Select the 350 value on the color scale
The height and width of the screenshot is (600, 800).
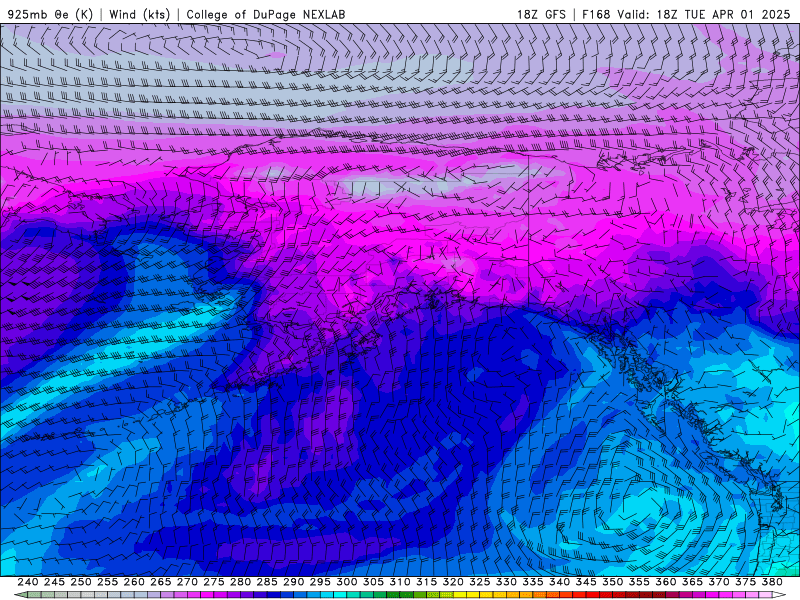point(612,582)
